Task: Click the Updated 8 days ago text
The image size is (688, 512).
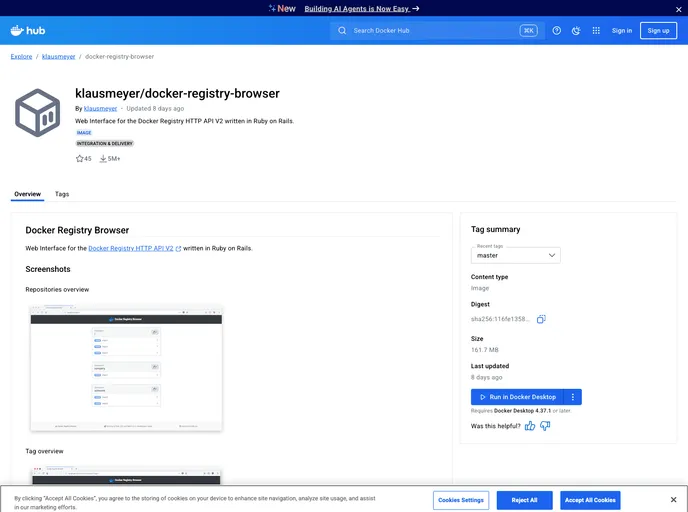Action: (x=155, y=108)
